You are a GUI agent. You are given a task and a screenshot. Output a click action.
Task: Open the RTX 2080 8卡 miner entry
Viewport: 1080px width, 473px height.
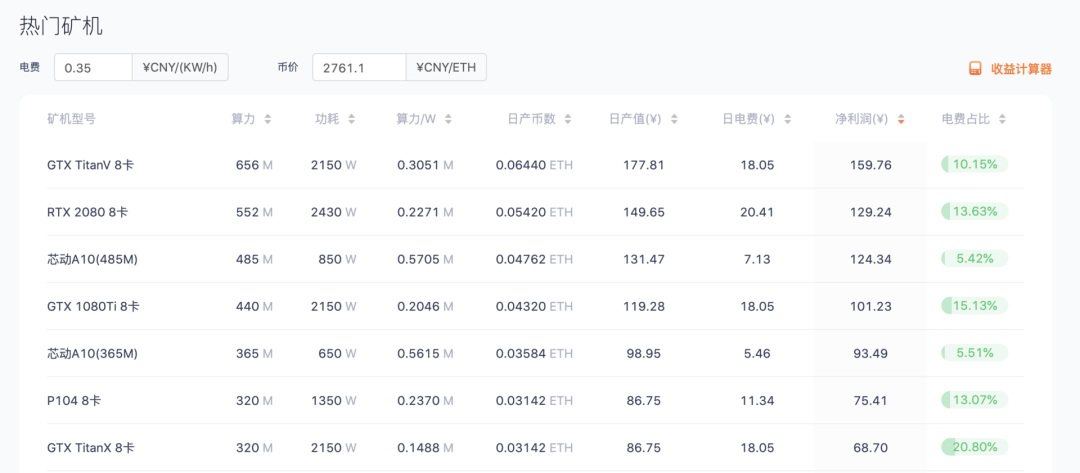[x=87, y=212]
